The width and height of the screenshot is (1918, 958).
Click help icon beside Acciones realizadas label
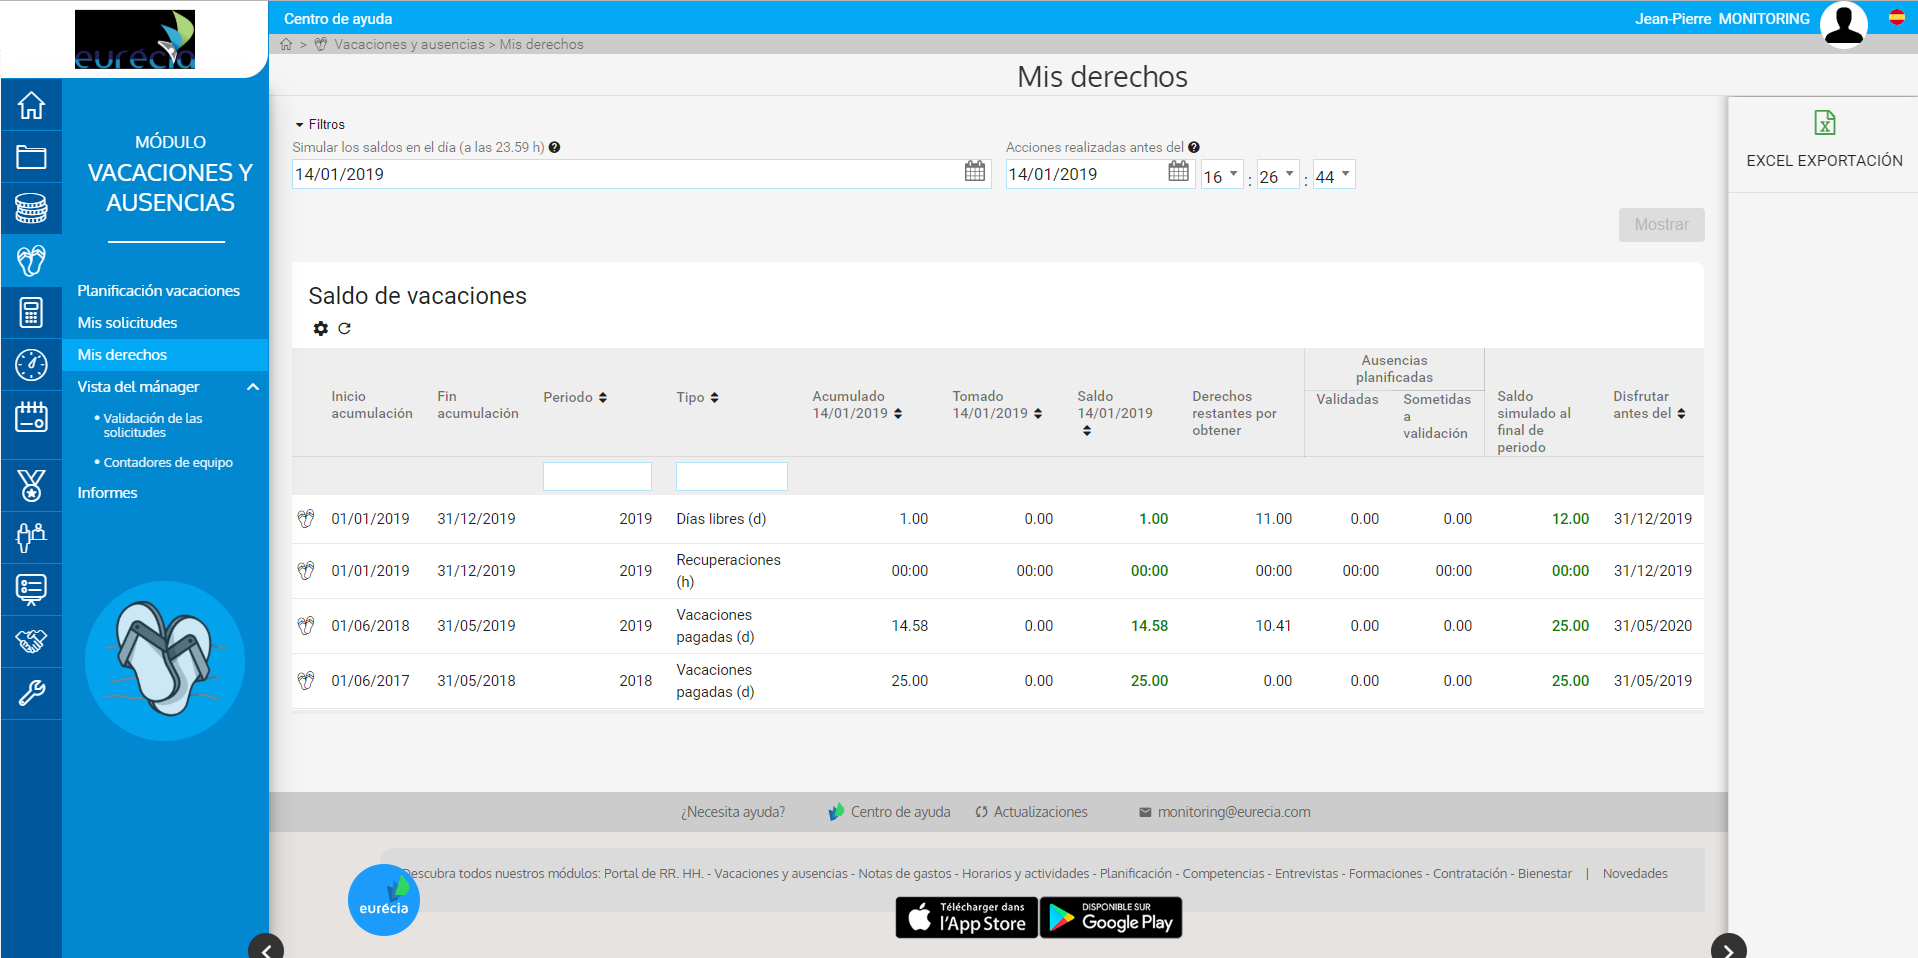tap(1194, 147)
